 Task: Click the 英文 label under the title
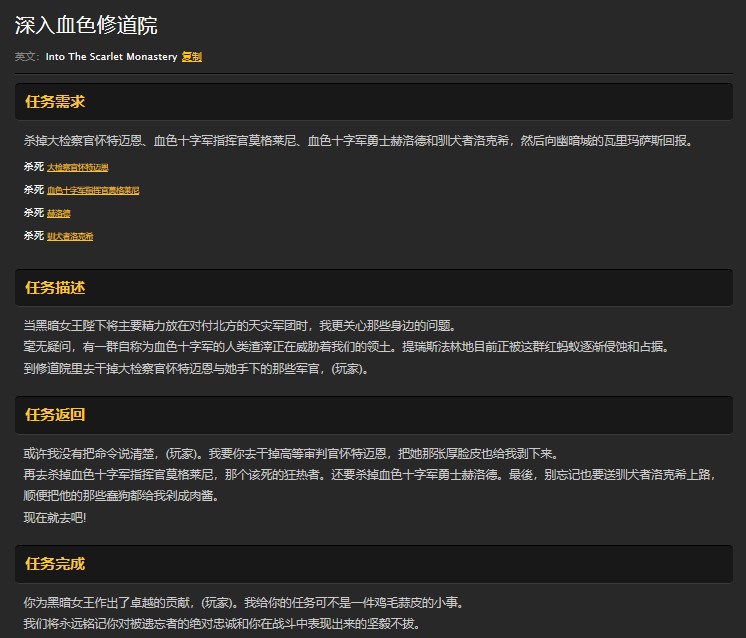point(27,57)
